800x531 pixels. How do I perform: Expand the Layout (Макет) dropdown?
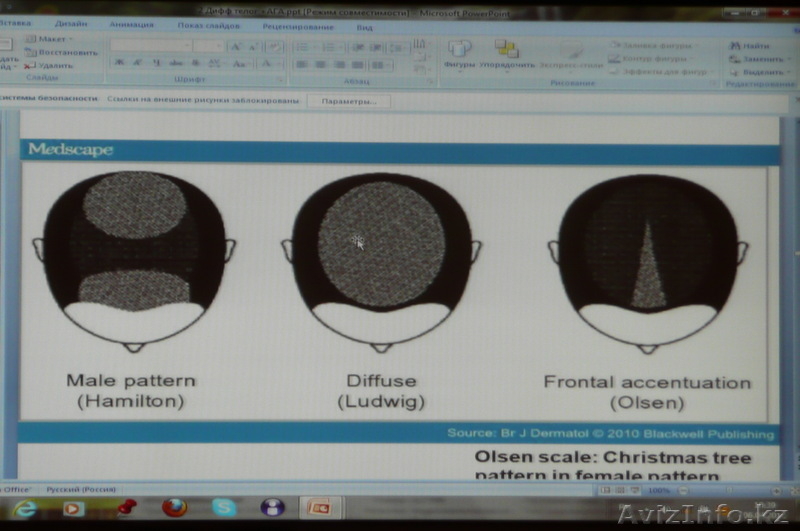tap(52, 39)
